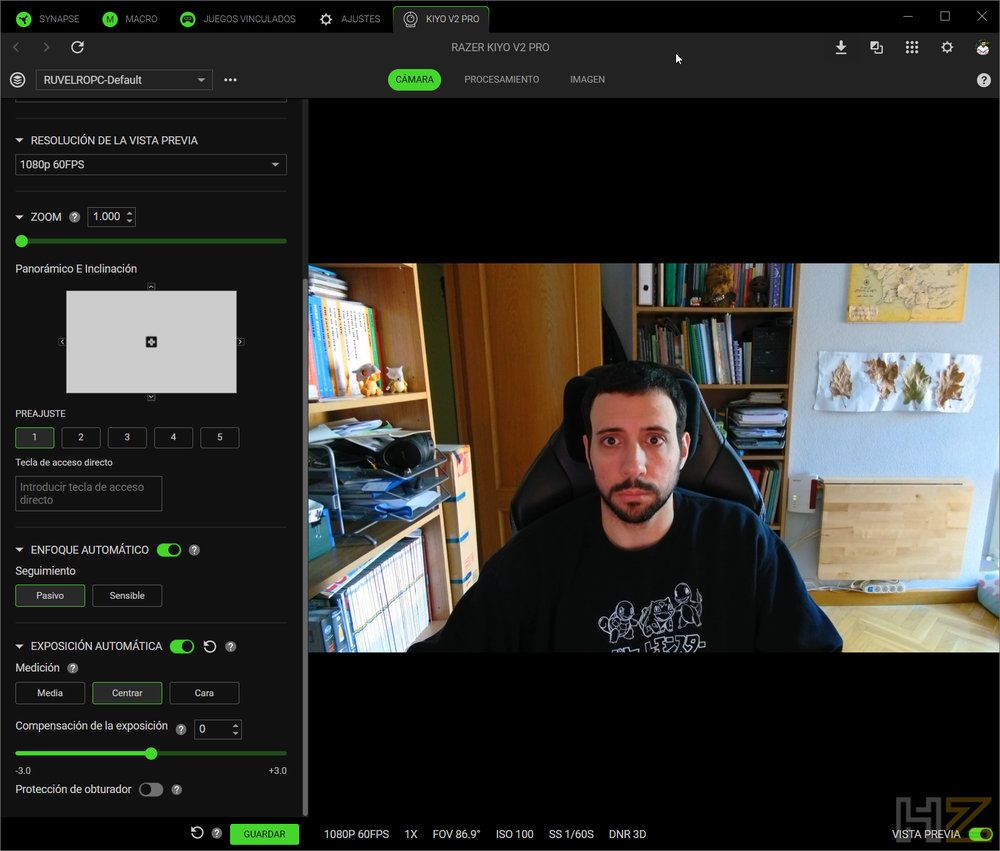Select Media metering mode
The width and height of the screenshot is (1000, 851).
pos(50,693)
